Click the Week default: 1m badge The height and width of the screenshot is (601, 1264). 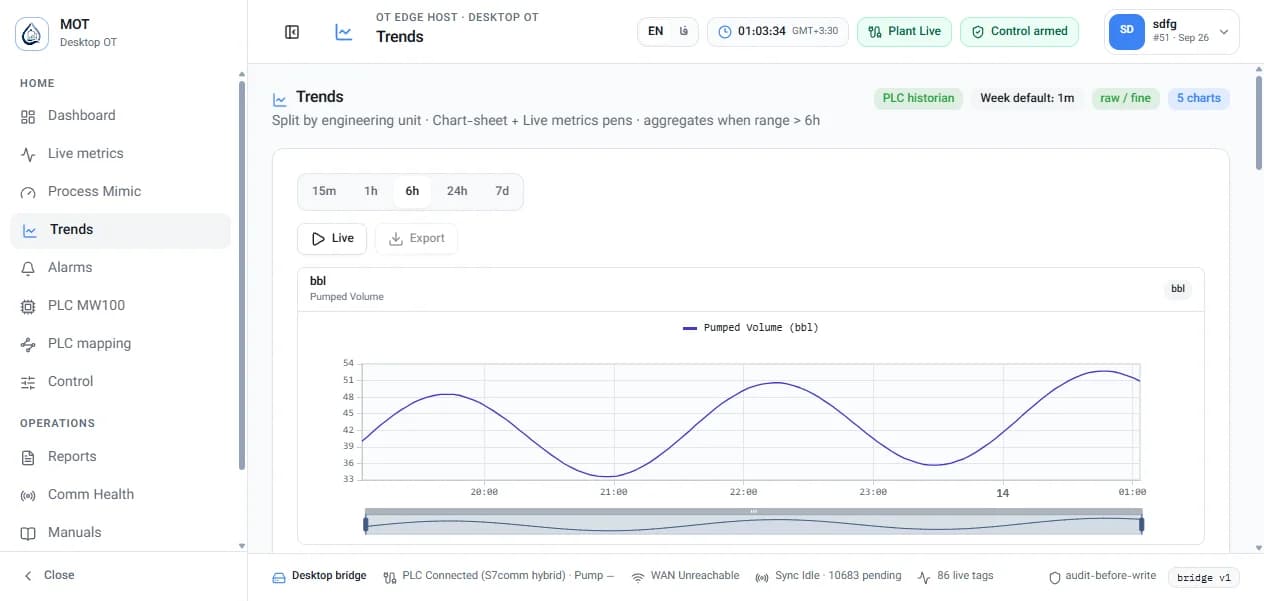click(1027, 98)
